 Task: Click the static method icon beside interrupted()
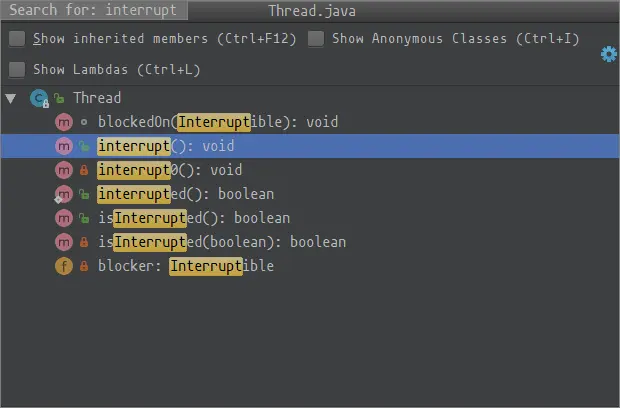(64, 194)
